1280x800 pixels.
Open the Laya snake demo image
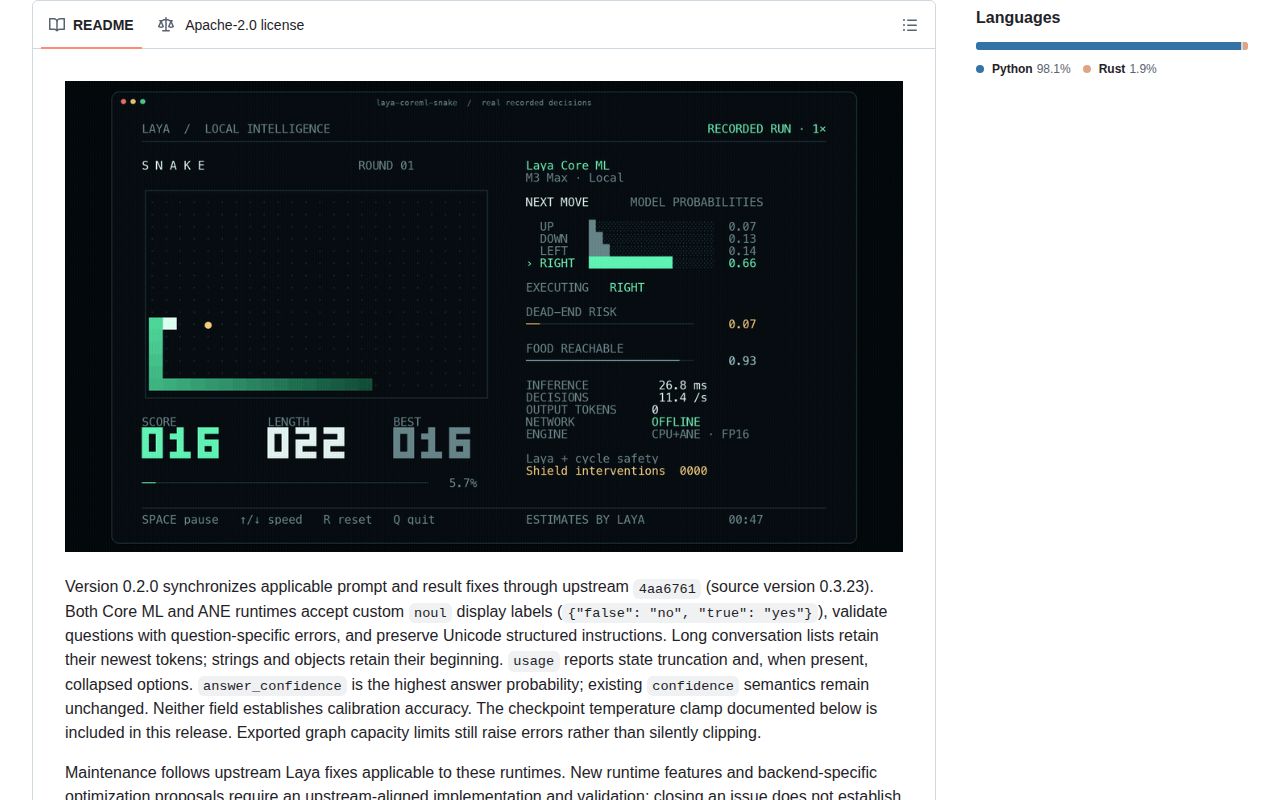[484, 316]
